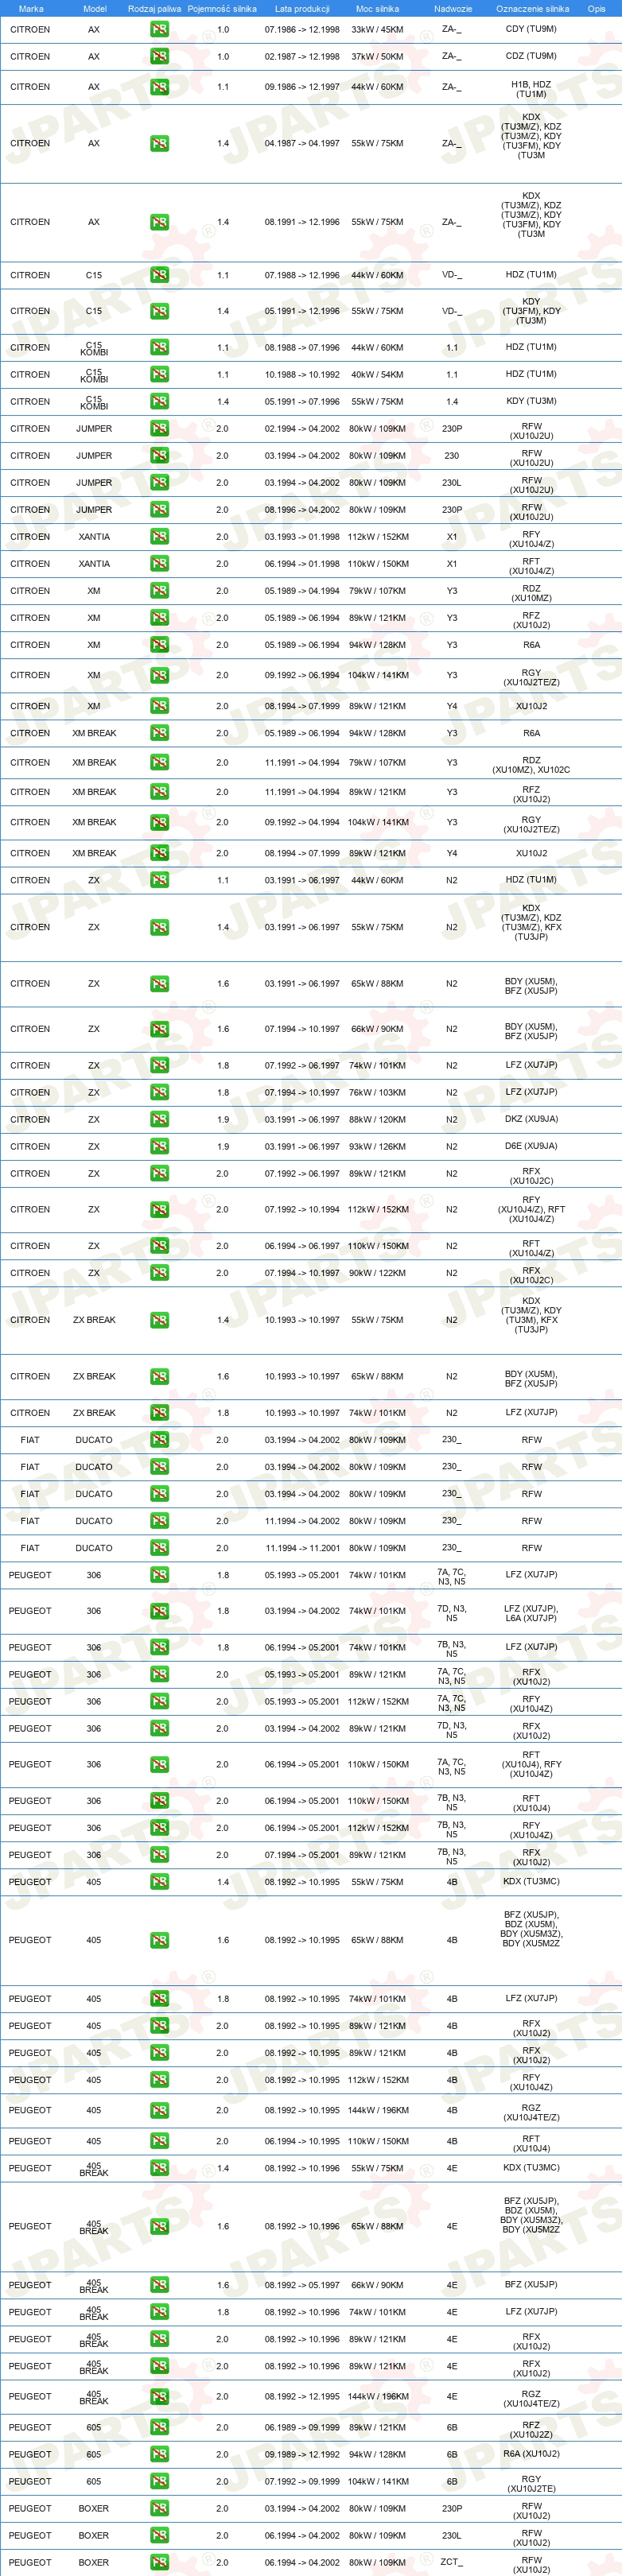Click the 06.1994 -> 01.1998 production years
This screenshot has width=622, height=2576.
[x=302, y=564]
